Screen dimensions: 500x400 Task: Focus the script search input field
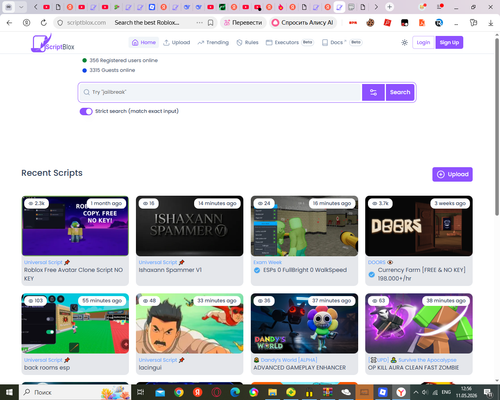click(221, 92)
